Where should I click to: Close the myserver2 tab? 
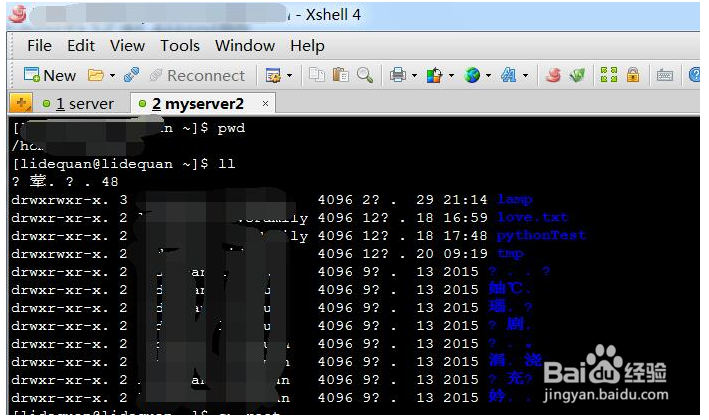point(265,104)
